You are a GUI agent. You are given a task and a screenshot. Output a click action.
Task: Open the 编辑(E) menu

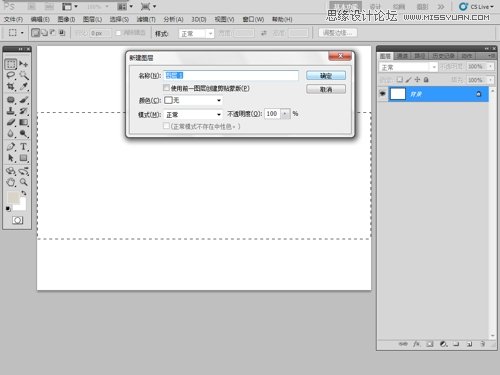click(x=40, y=19)
